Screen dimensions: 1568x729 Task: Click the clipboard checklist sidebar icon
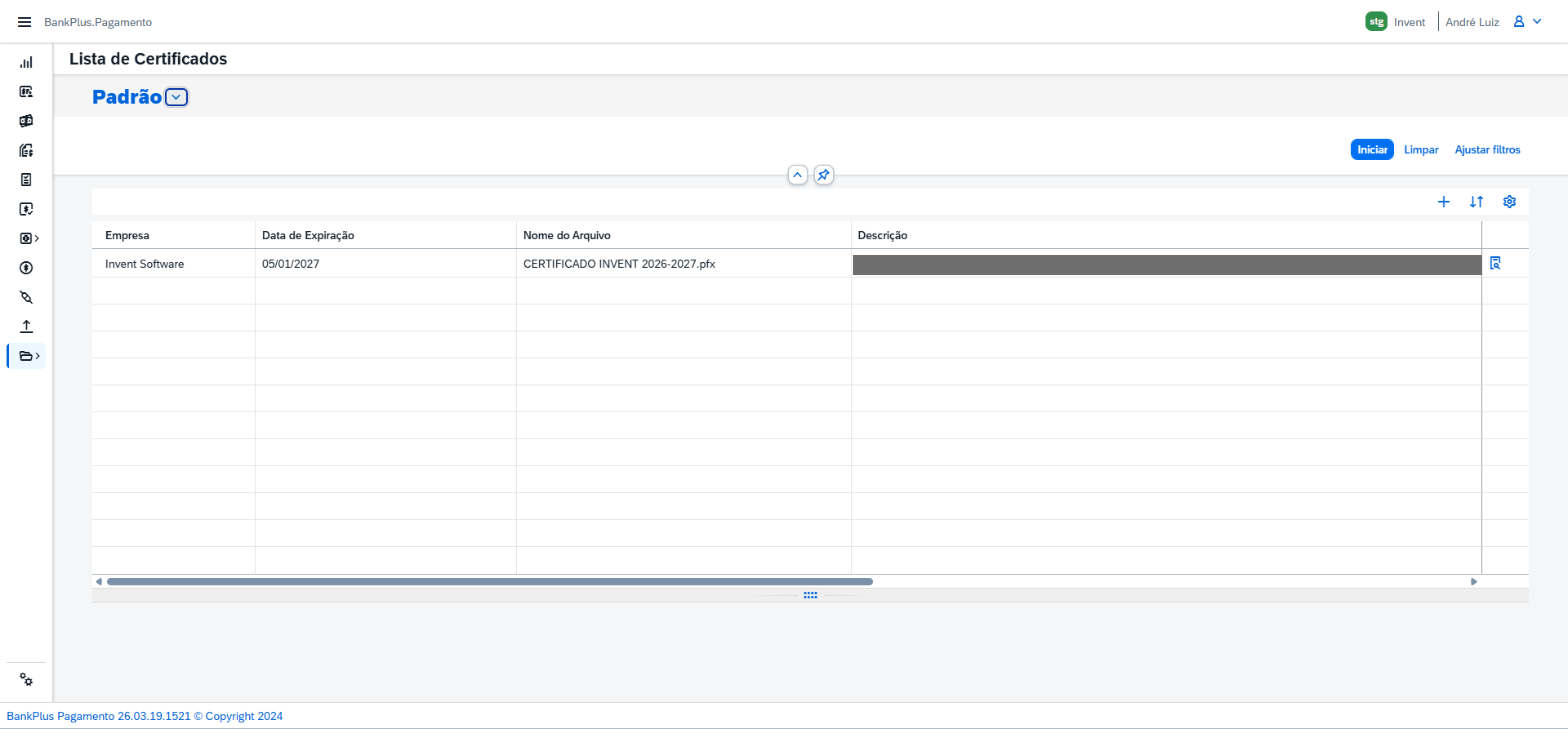point(26,180)
